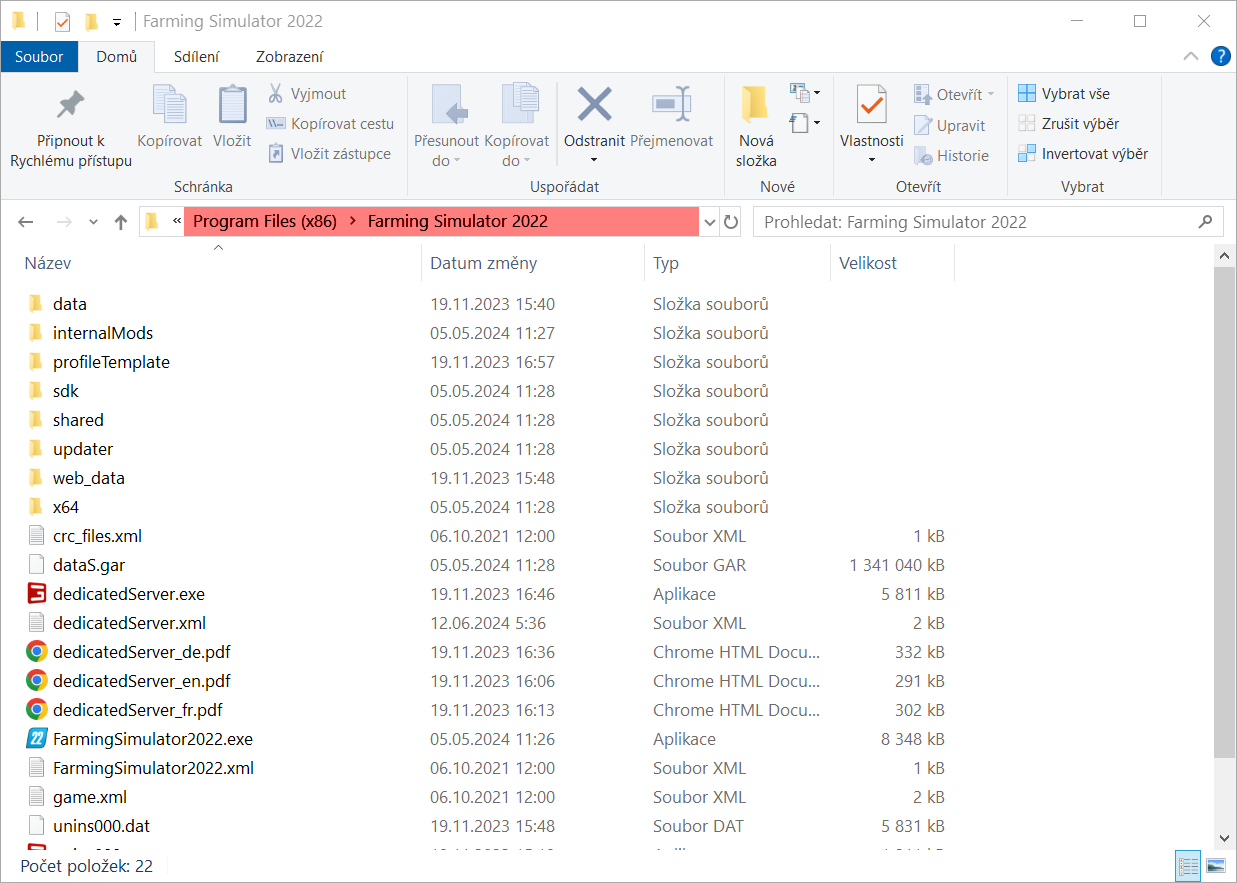Open the Přesunout do dropdown
1237x883 pixels.
[x=446, y=126]
